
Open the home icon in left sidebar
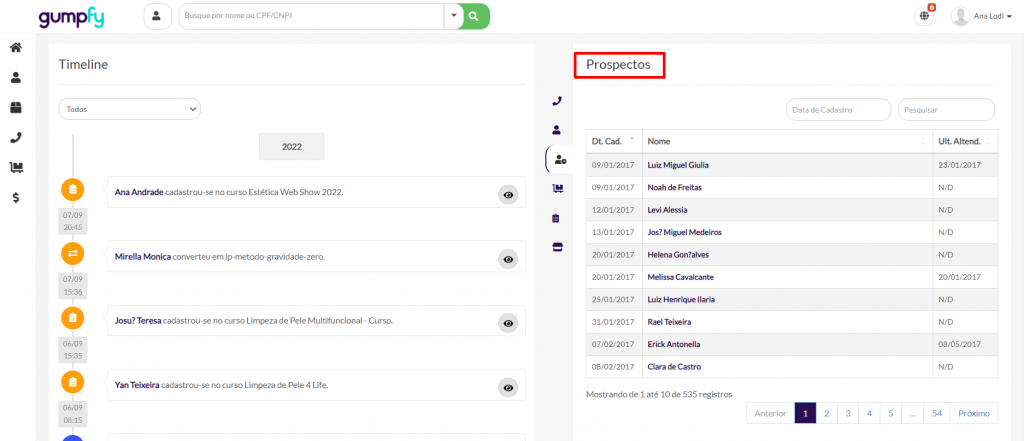pos(16,47)
